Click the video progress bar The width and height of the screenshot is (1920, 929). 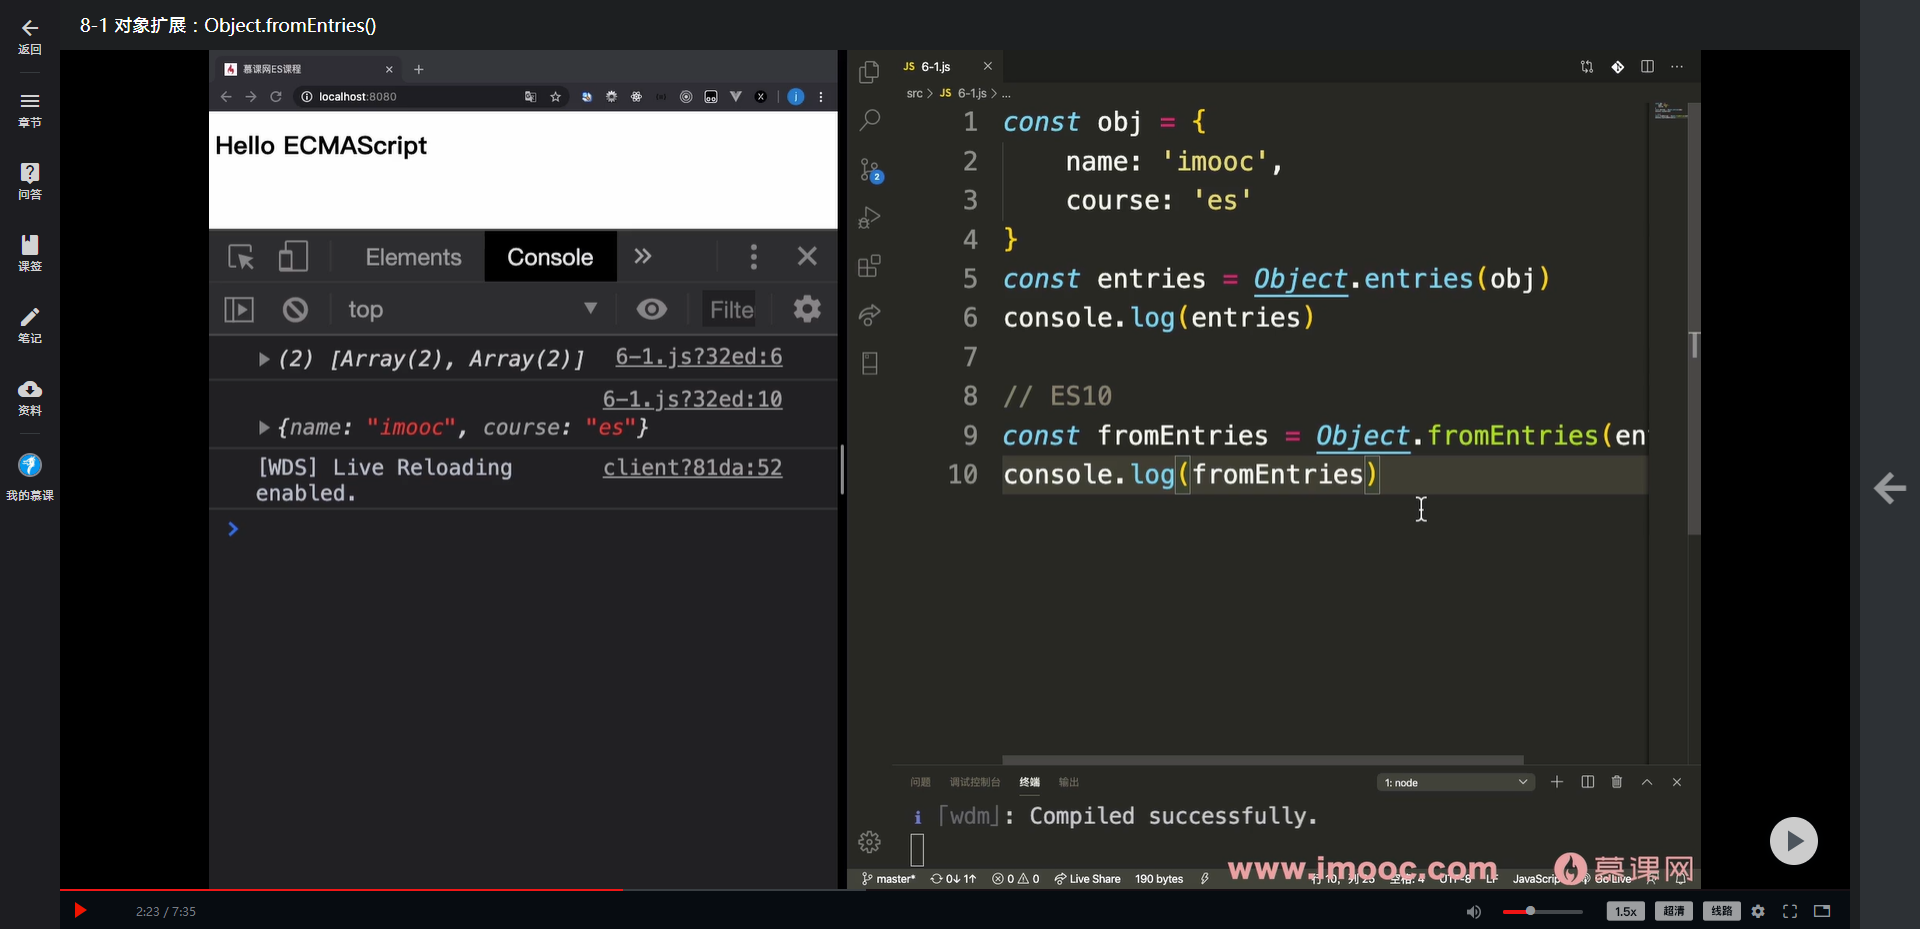[x=954, y=889]
